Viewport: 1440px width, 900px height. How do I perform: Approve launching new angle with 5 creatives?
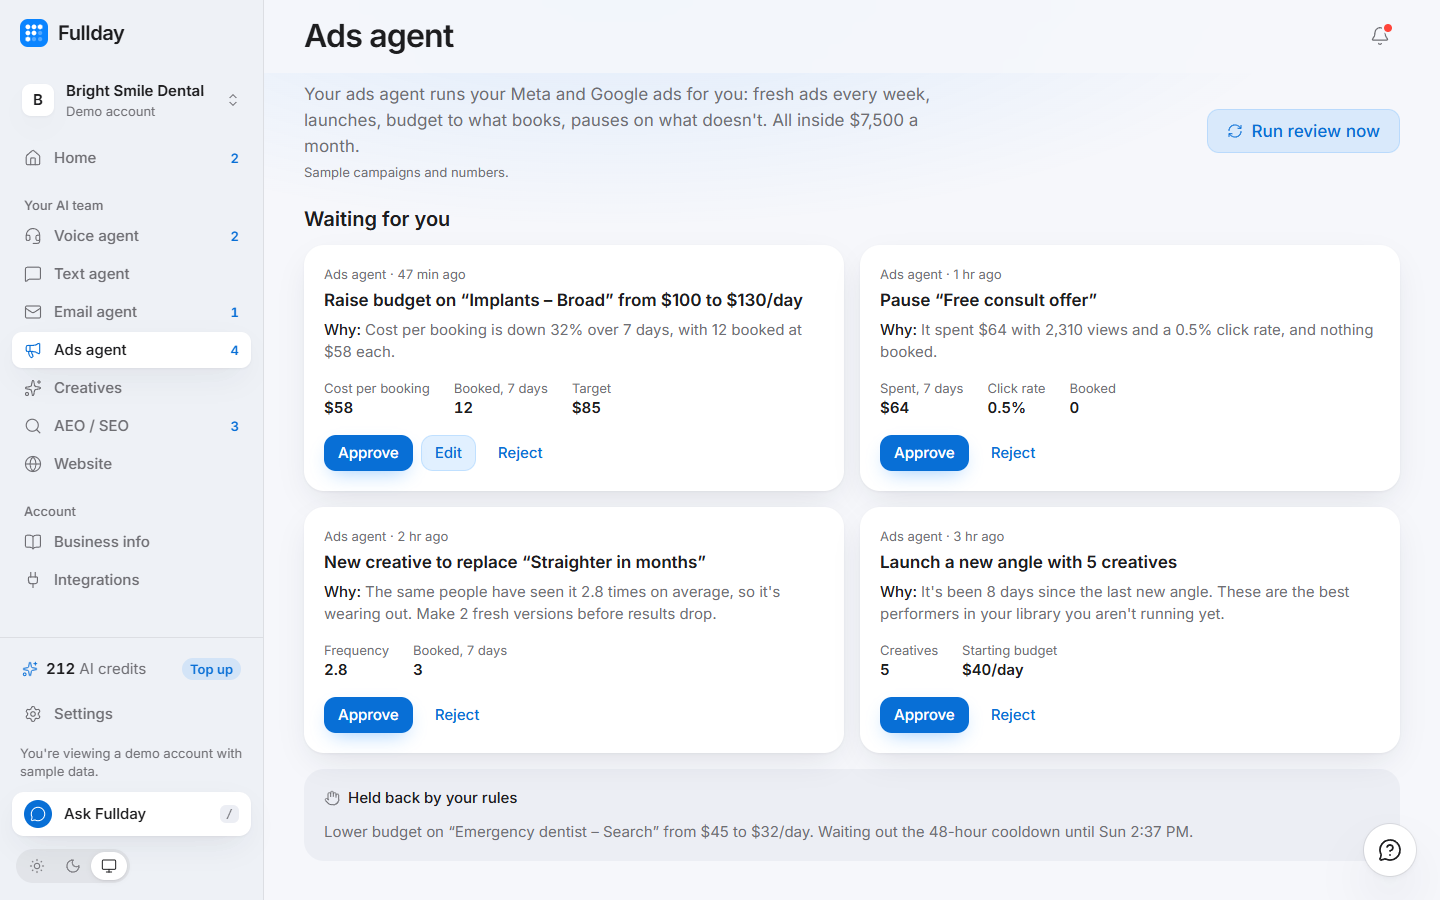[x=924, y=715]
